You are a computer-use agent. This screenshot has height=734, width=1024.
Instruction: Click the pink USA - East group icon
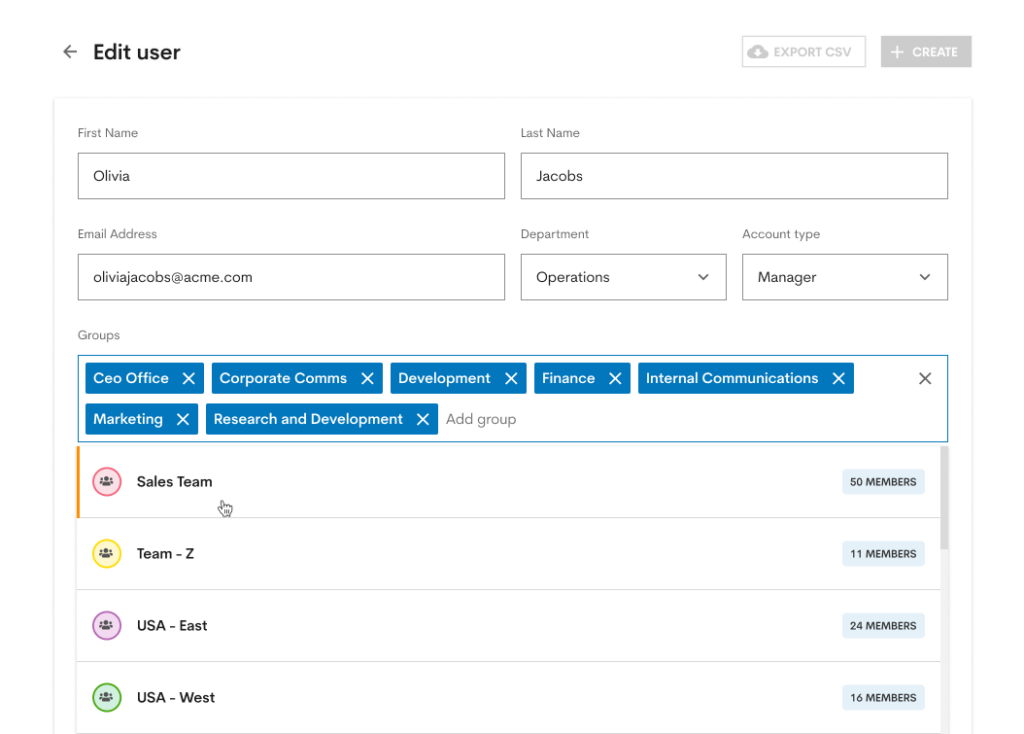coord(106,625)
